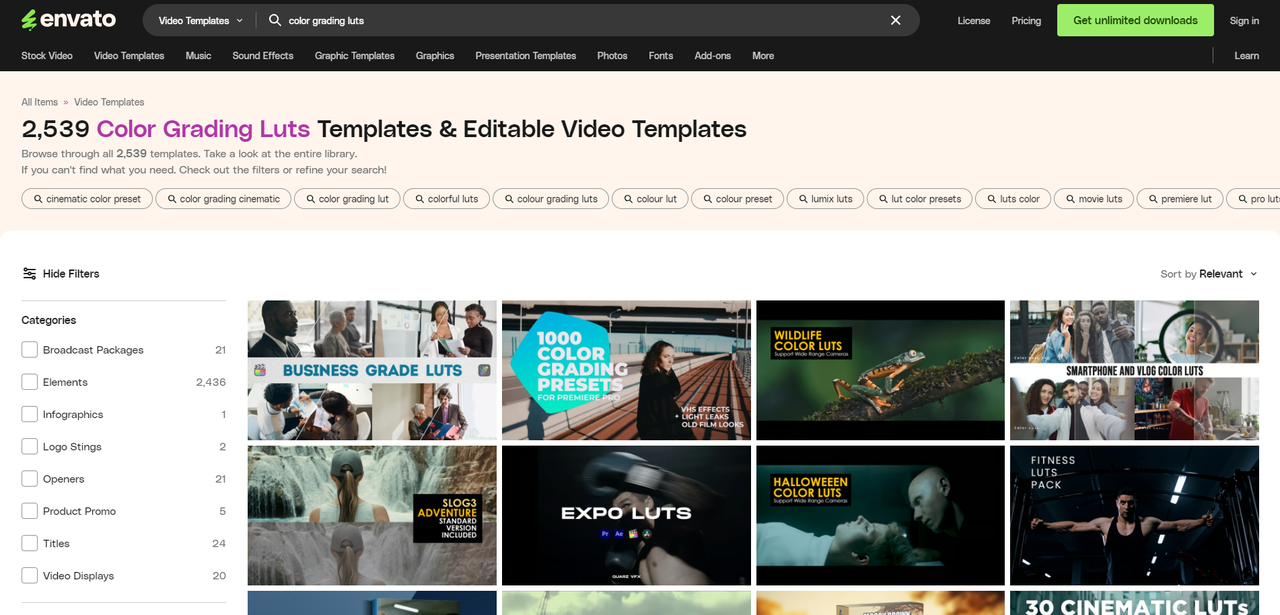Open the Music menu
Viewport: 1280px width, 615px height.
click(x=198, y=56)
